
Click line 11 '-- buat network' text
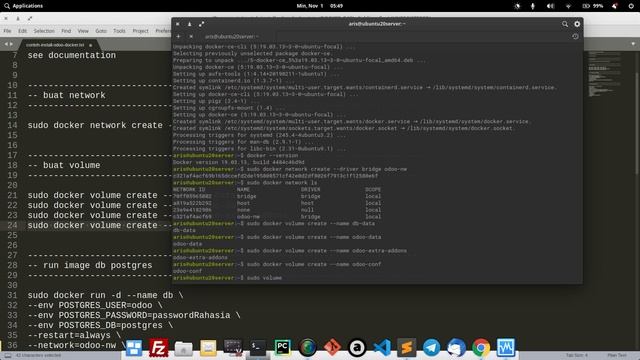(67, 95)
